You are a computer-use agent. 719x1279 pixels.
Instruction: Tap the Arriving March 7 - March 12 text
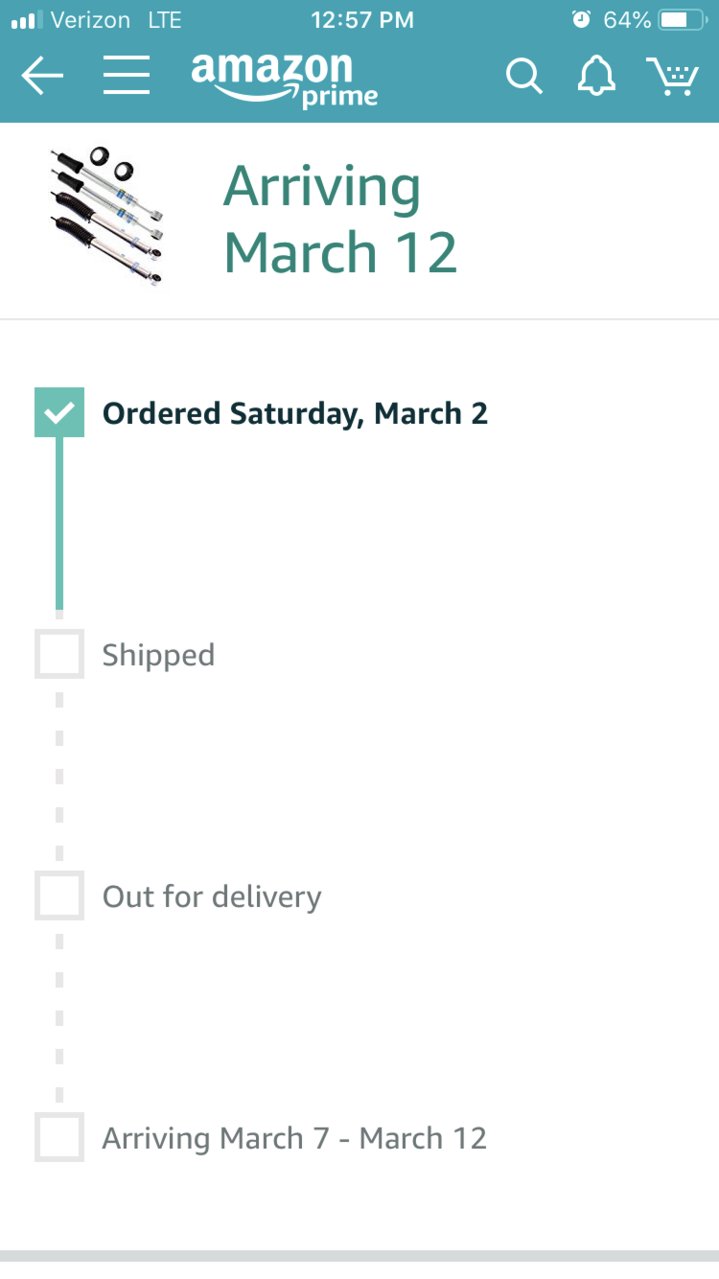(x=294, y=1138)
